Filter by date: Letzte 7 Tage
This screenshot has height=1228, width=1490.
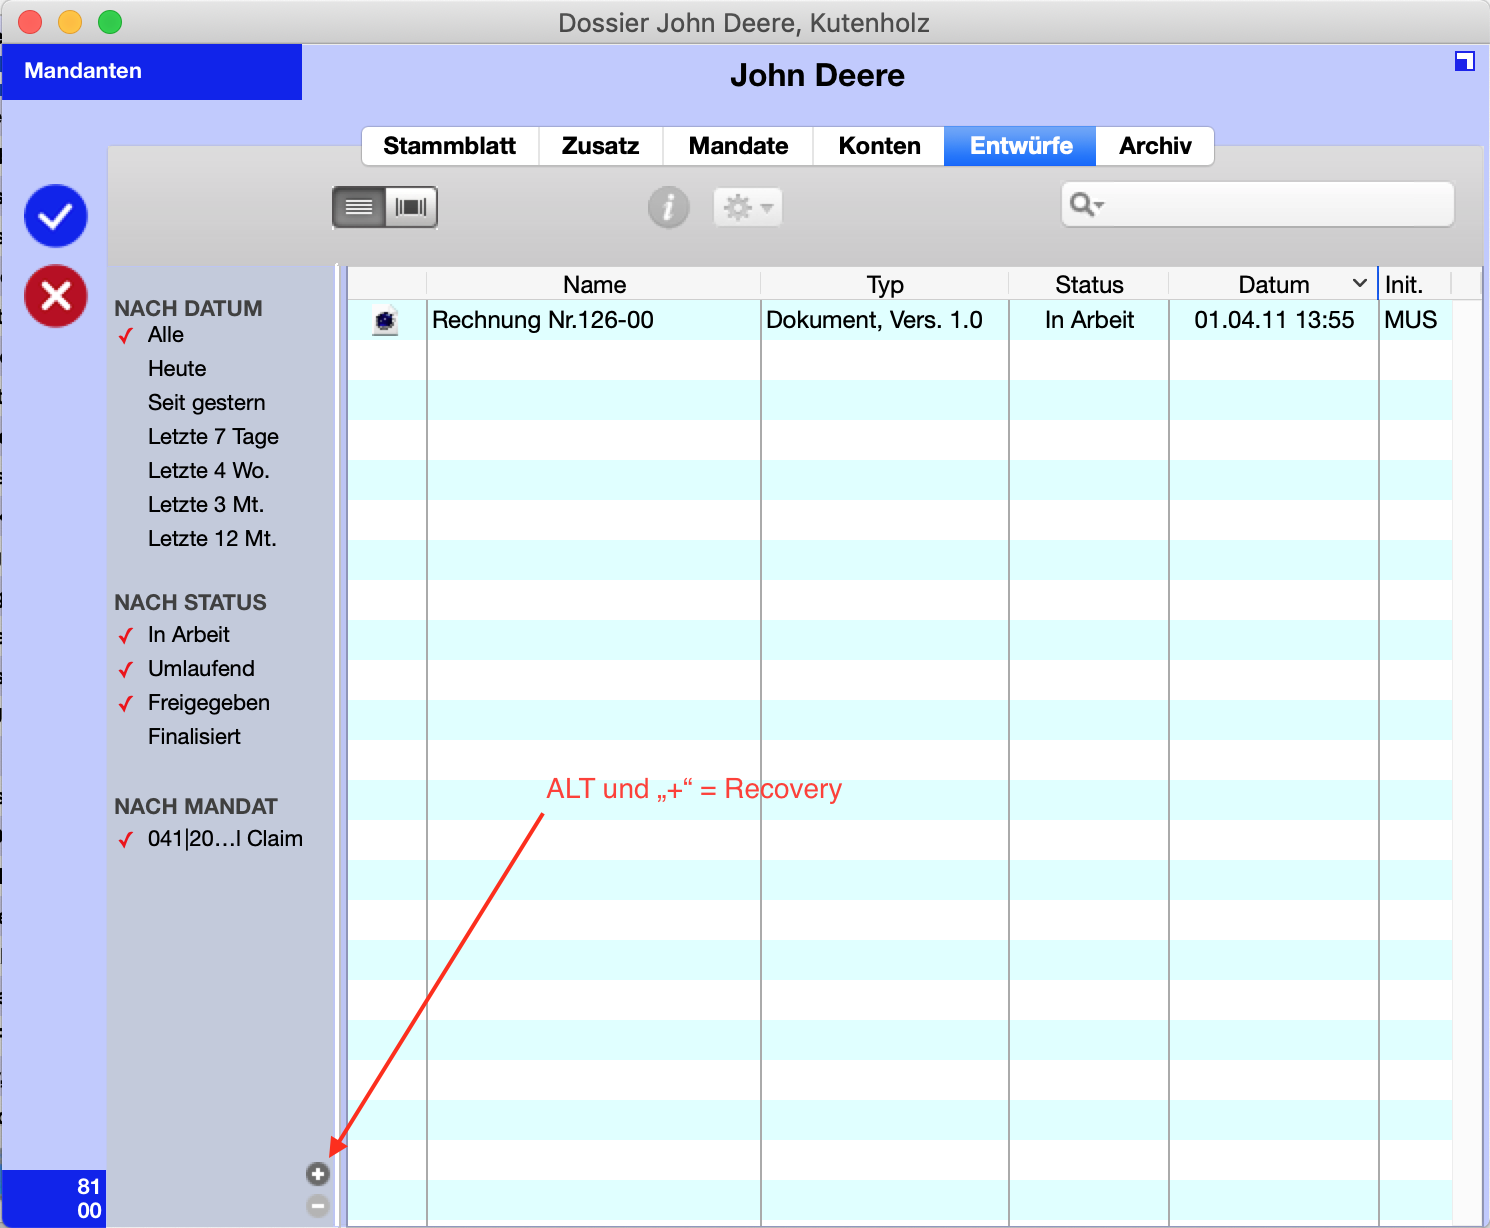click(x=213, y=437)
